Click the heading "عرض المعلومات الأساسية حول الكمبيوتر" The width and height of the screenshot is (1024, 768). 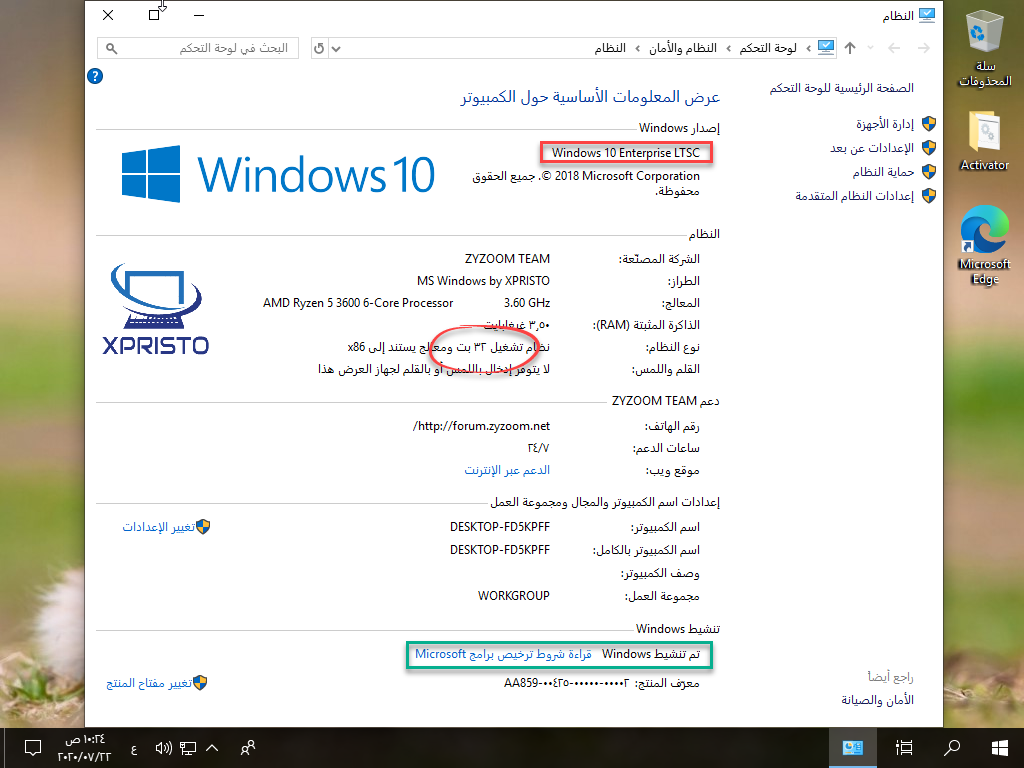pos(590,97)
